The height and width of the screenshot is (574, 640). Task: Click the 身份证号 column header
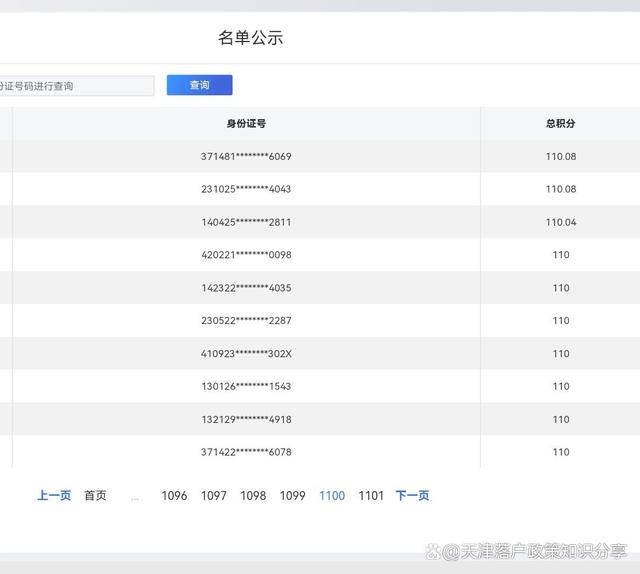(x=246, y=123)
